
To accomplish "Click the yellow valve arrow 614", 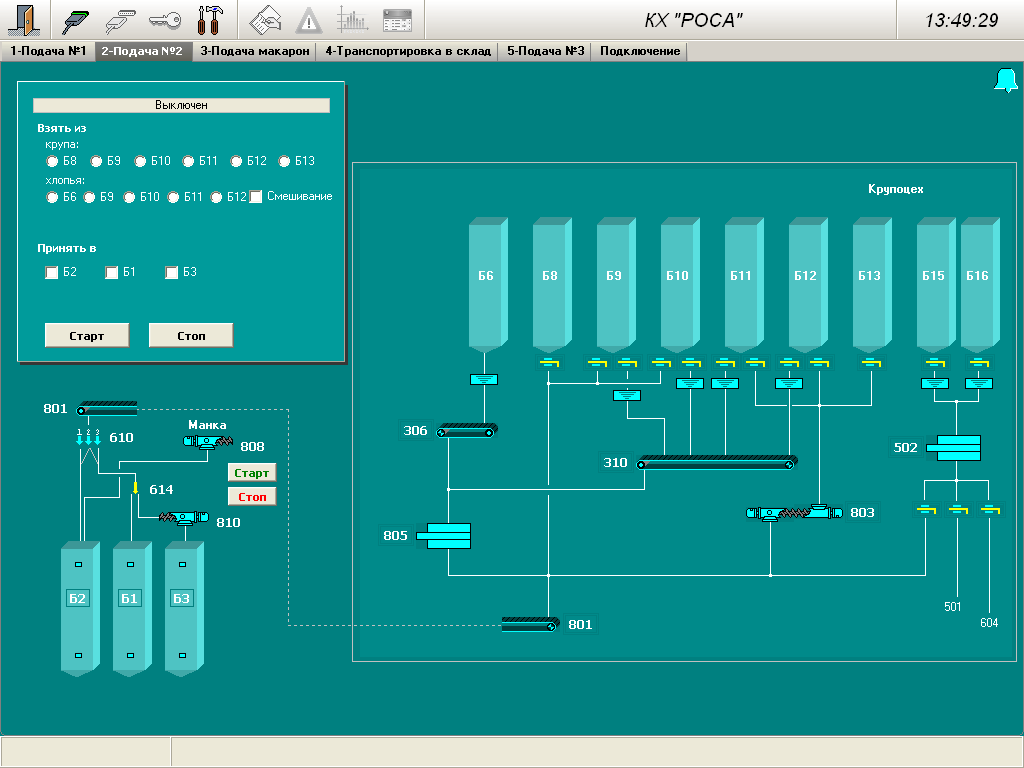I will (x=136, y=487).
